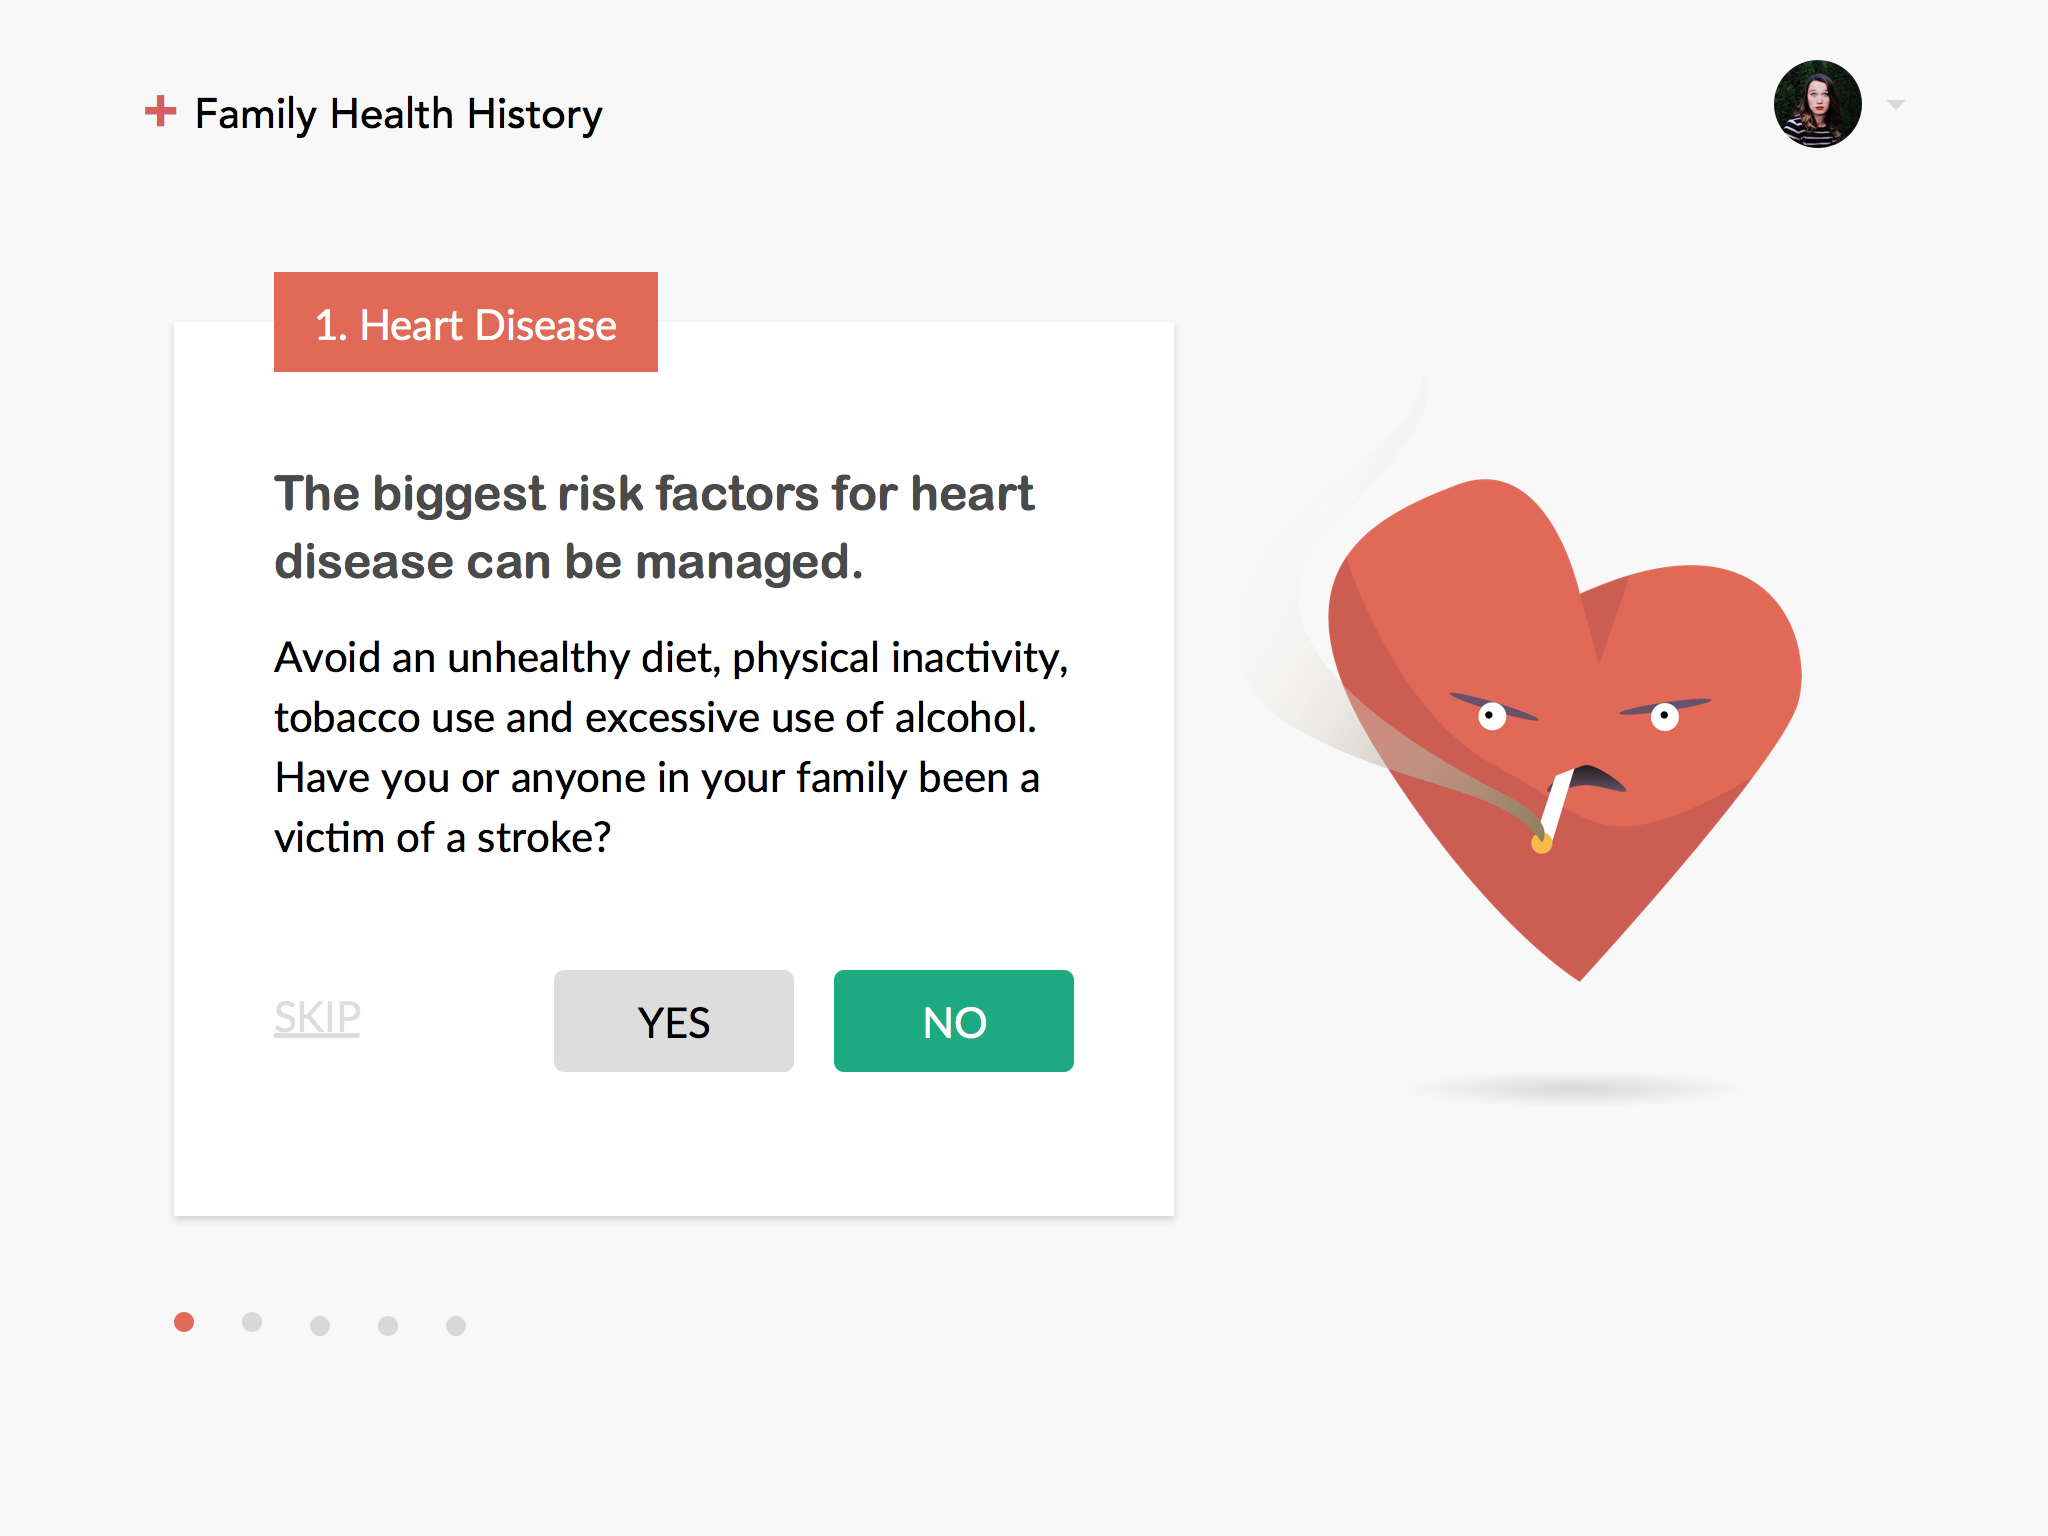
Task: Select the first red pagination dot
Action: [184, 1322]
